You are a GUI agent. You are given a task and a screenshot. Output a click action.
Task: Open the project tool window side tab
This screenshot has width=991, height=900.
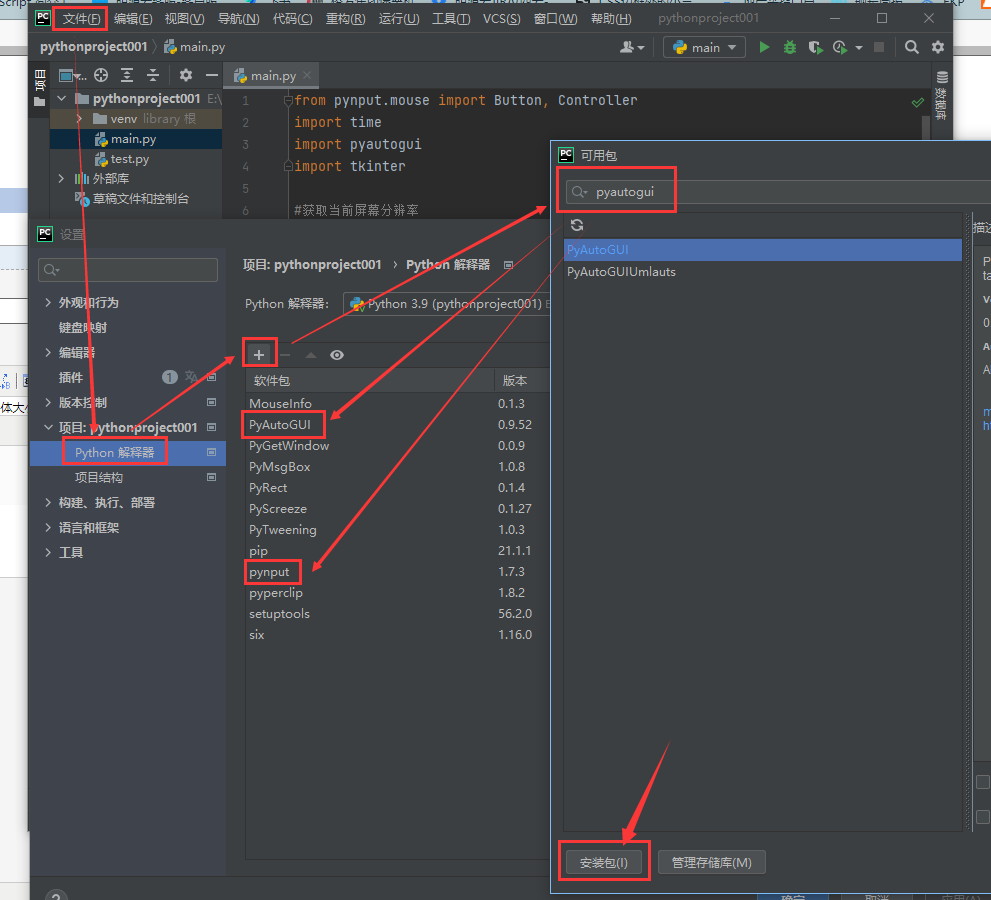pyautogui.click(x=40, y=88)
